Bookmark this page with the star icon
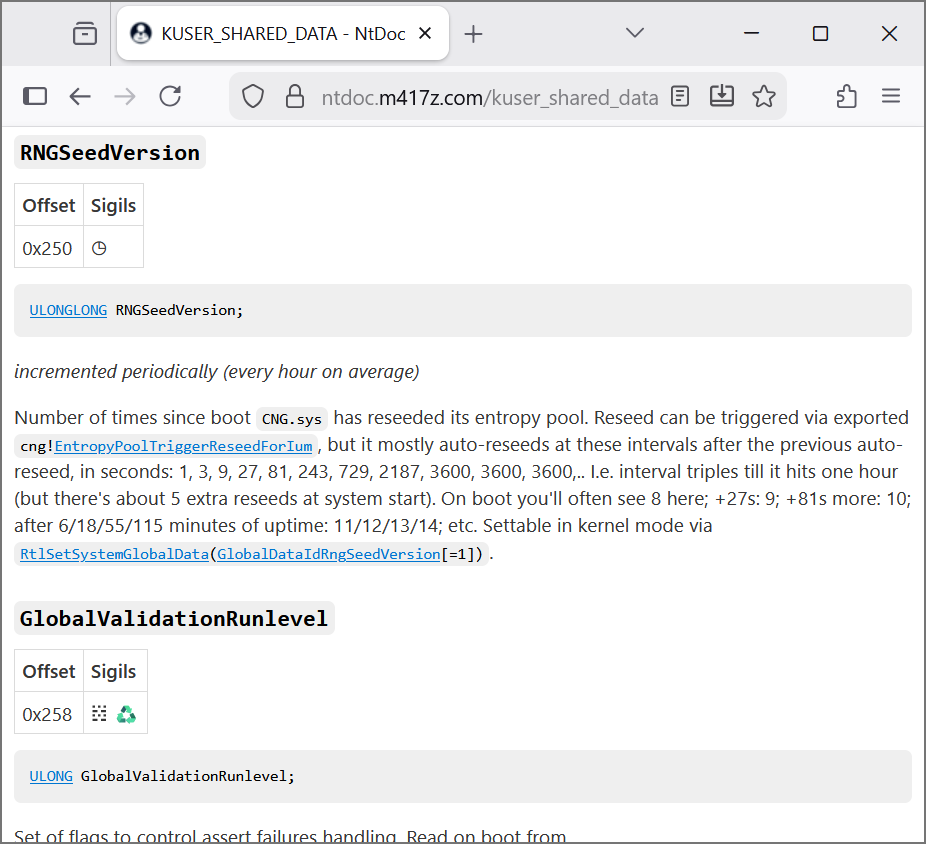This screenshot has width=926, height=844. coord(764,96)
